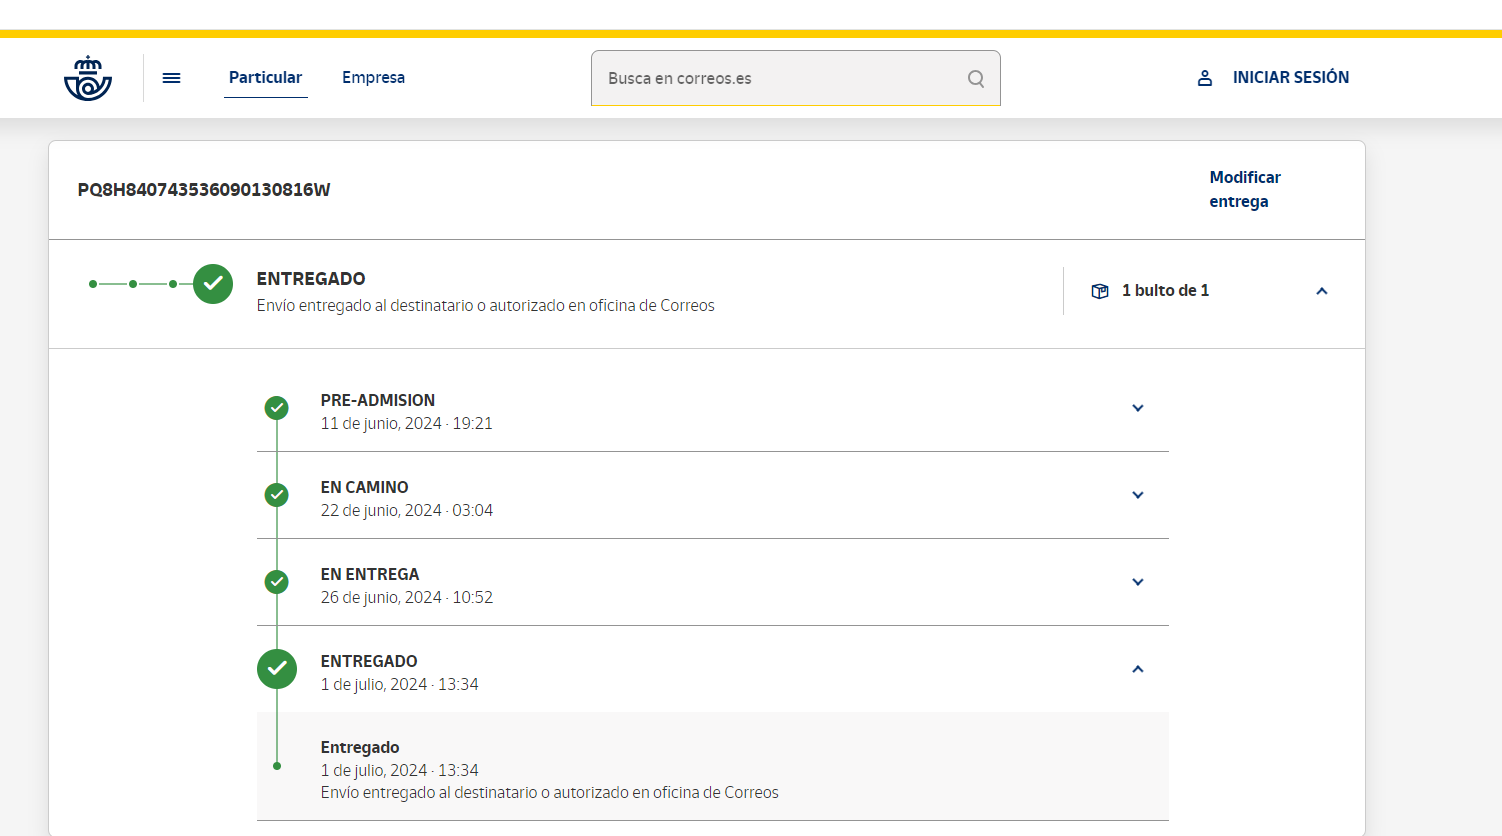Click the search magnifier icon
This screenshot has width=1502, height=836.
(x=976, y=78)
